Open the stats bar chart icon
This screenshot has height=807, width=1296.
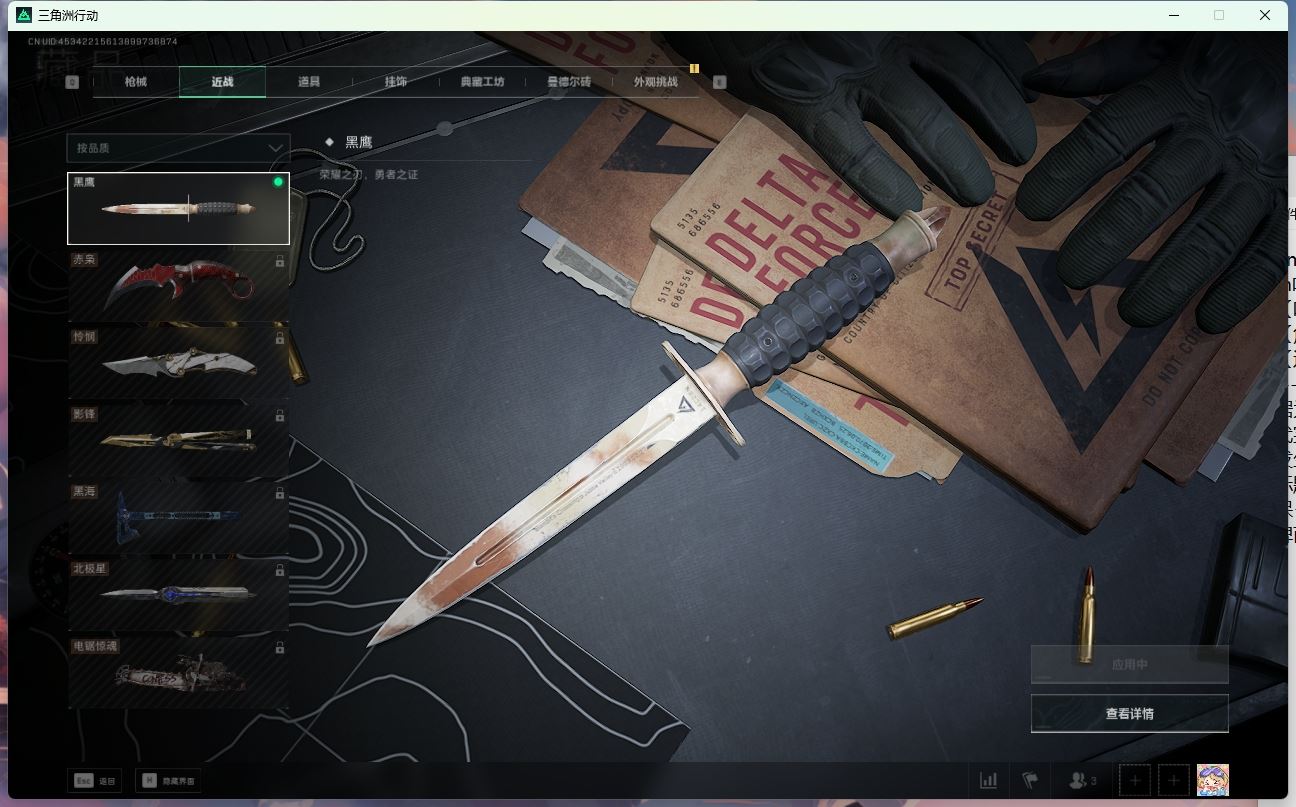pos(988,780)
